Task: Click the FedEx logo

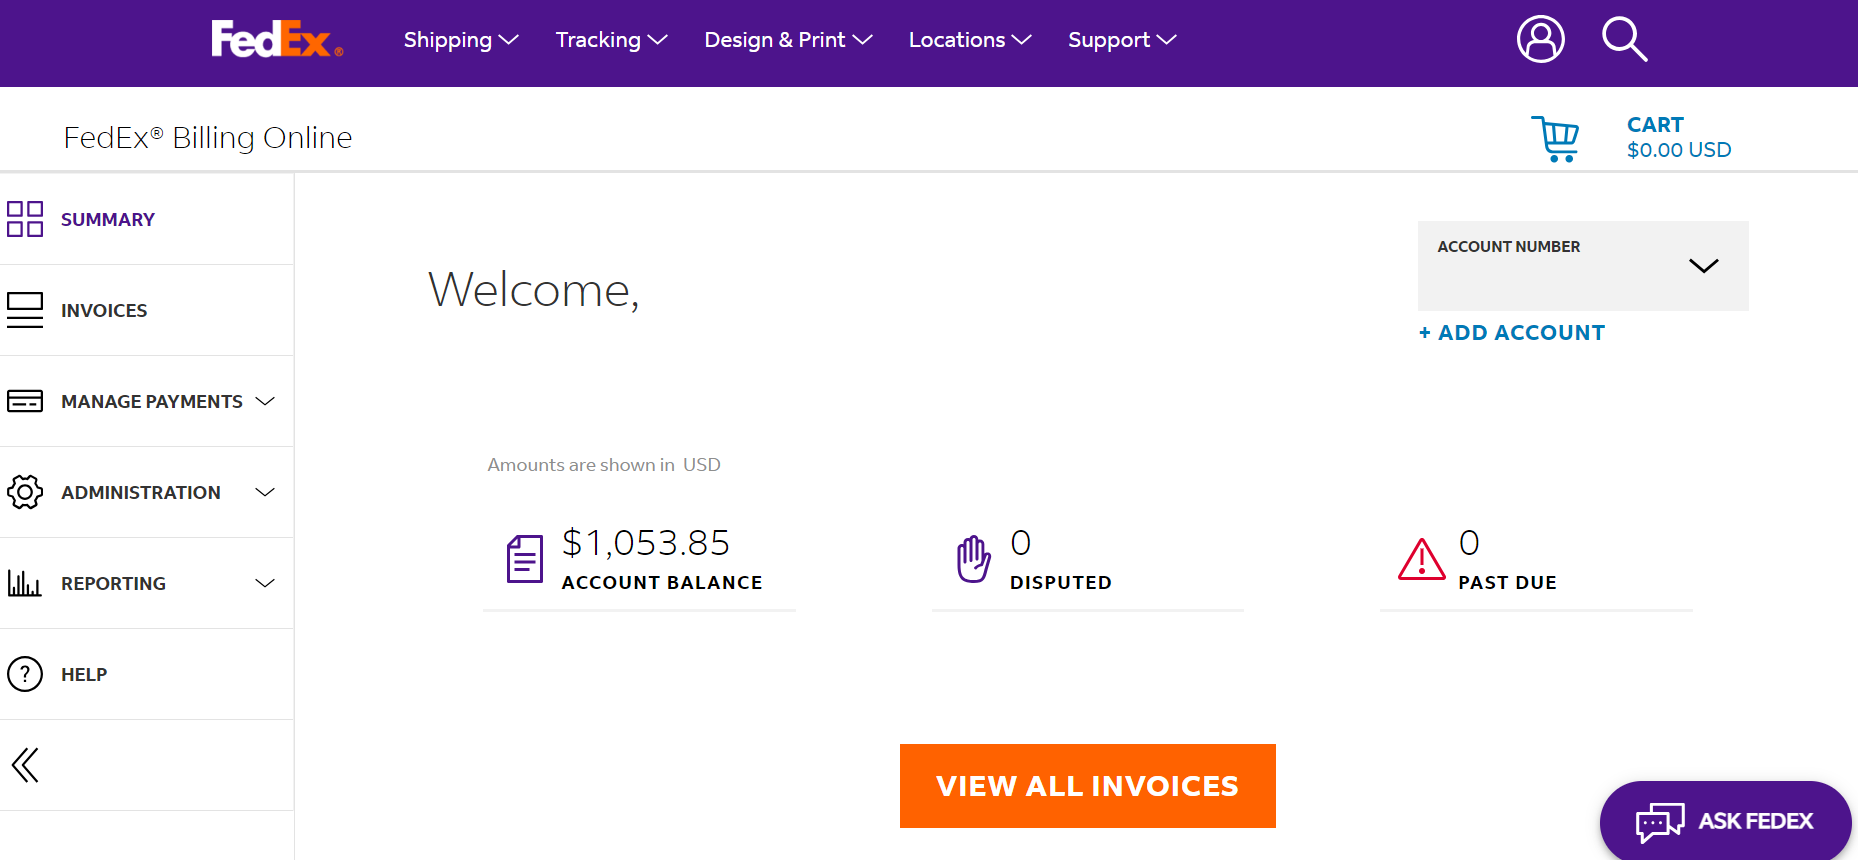Action: (274, 40)
